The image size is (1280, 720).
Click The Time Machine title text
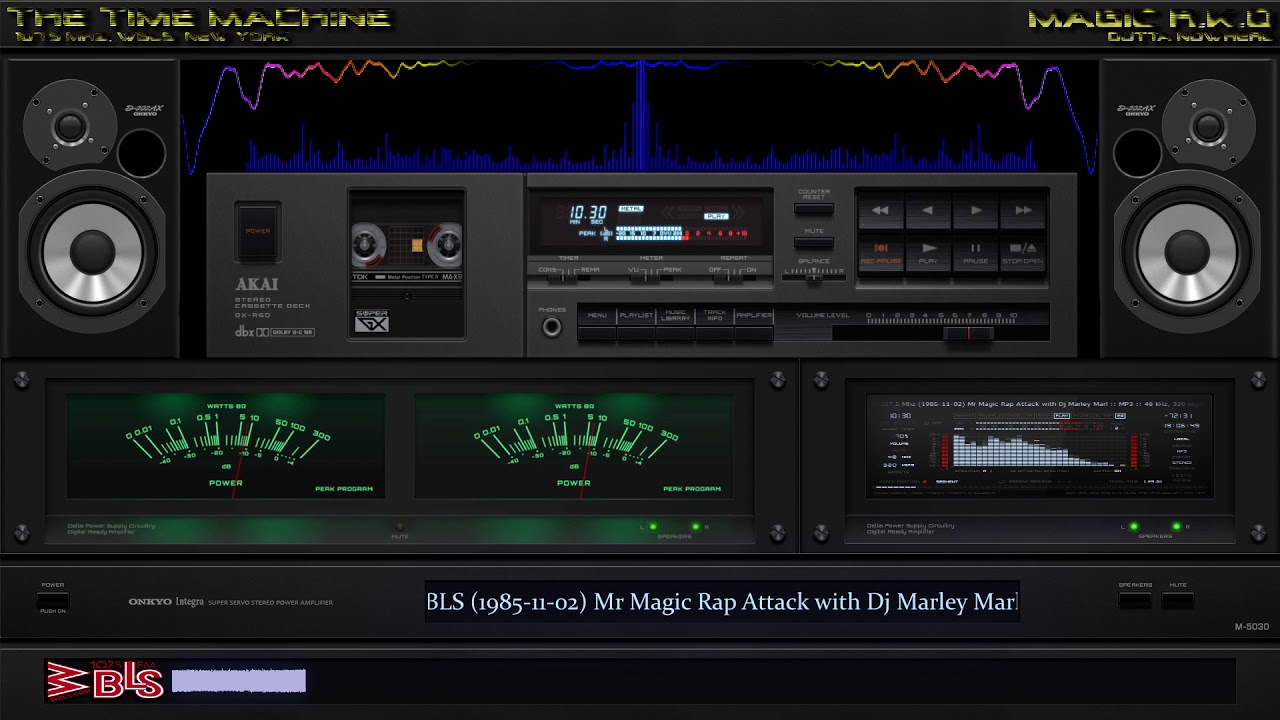tap(199, 18)
